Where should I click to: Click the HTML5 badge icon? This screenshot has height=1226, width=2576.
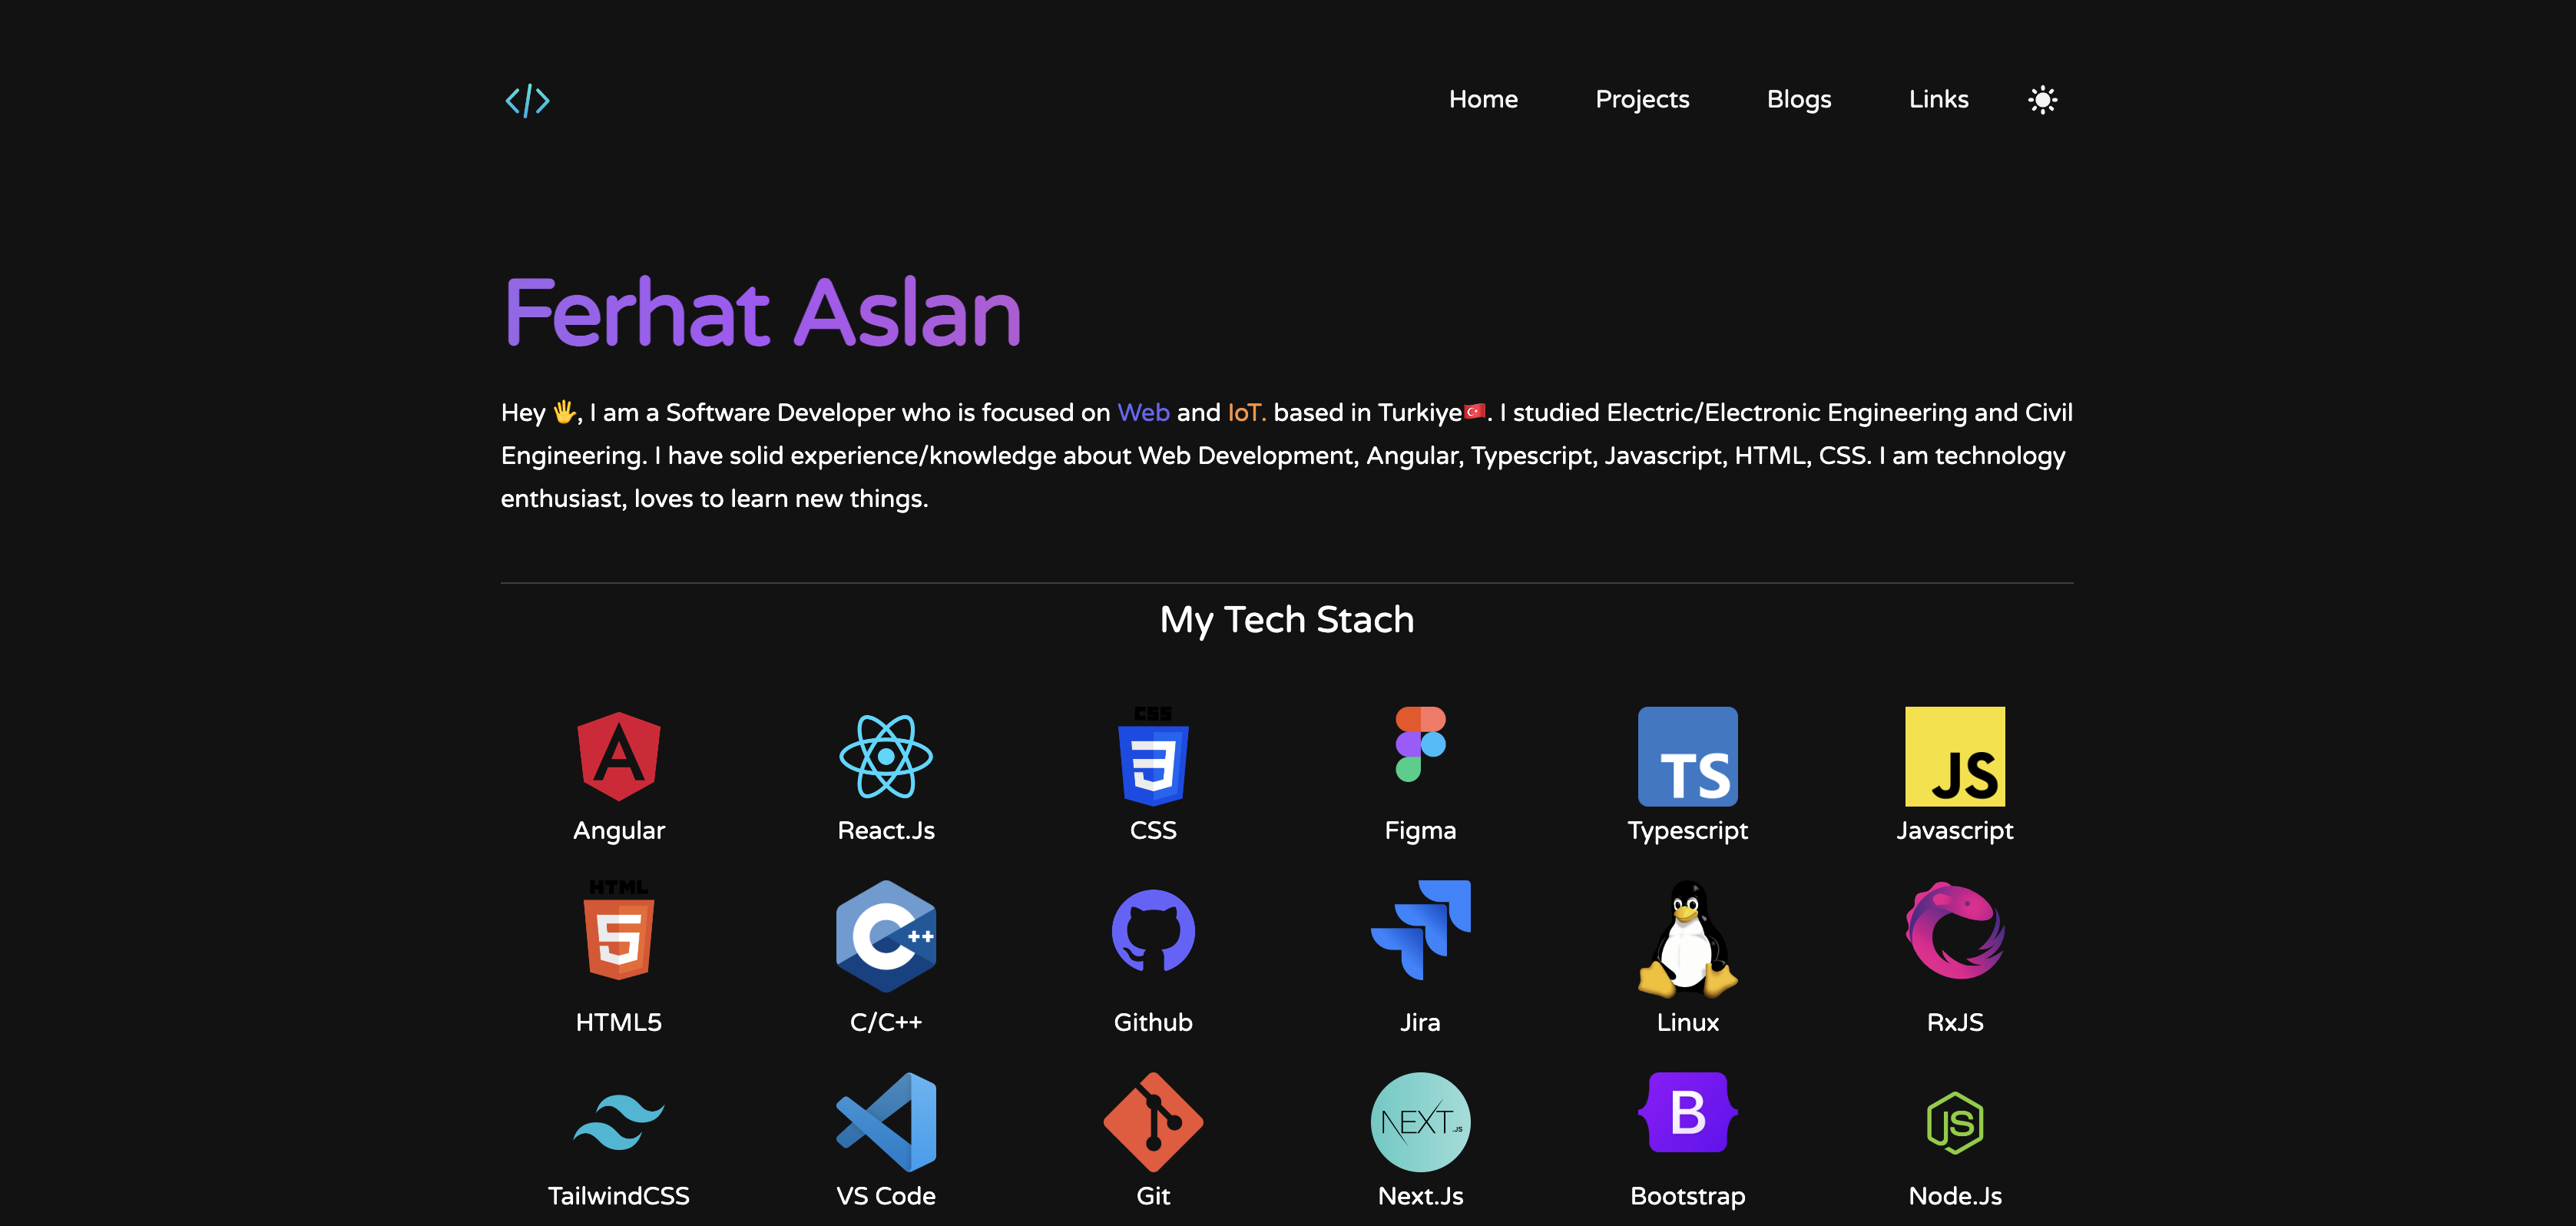pyautogui.click(x=619, y=930)
